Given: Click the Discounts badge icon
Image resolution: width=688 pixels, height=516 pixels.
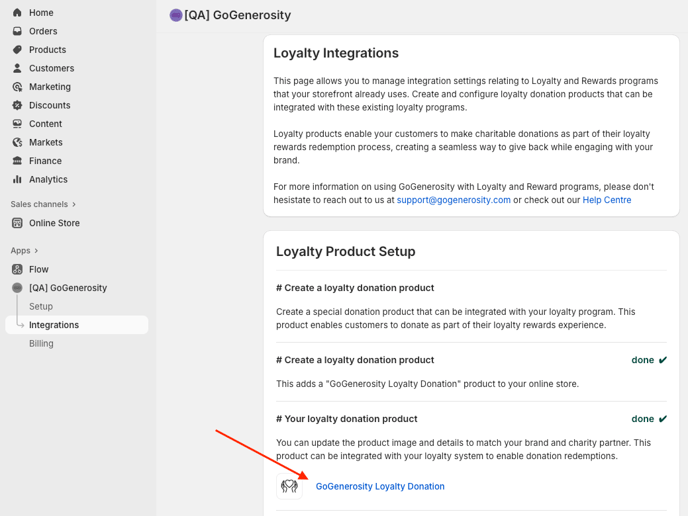Looking at the screenshot, I should [17, 105].
